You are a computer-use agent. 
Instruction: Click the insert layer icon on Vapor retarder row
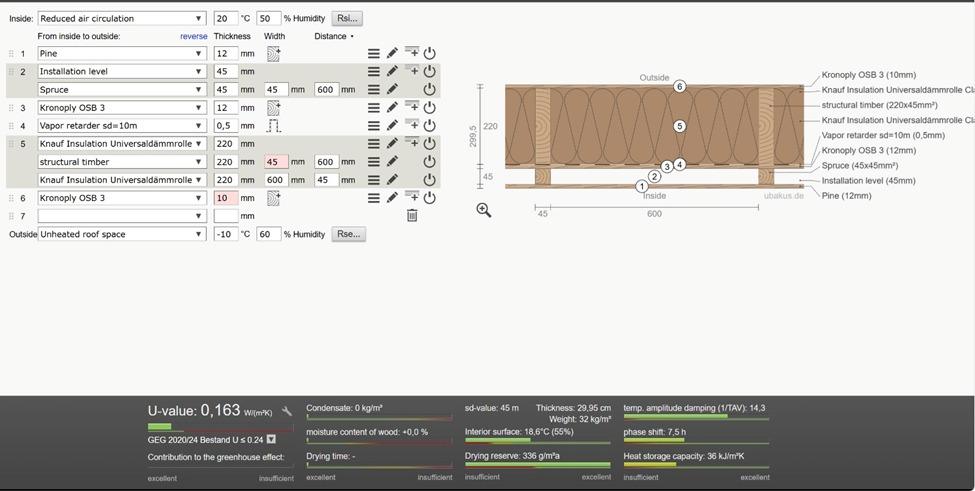coord(412,124)
